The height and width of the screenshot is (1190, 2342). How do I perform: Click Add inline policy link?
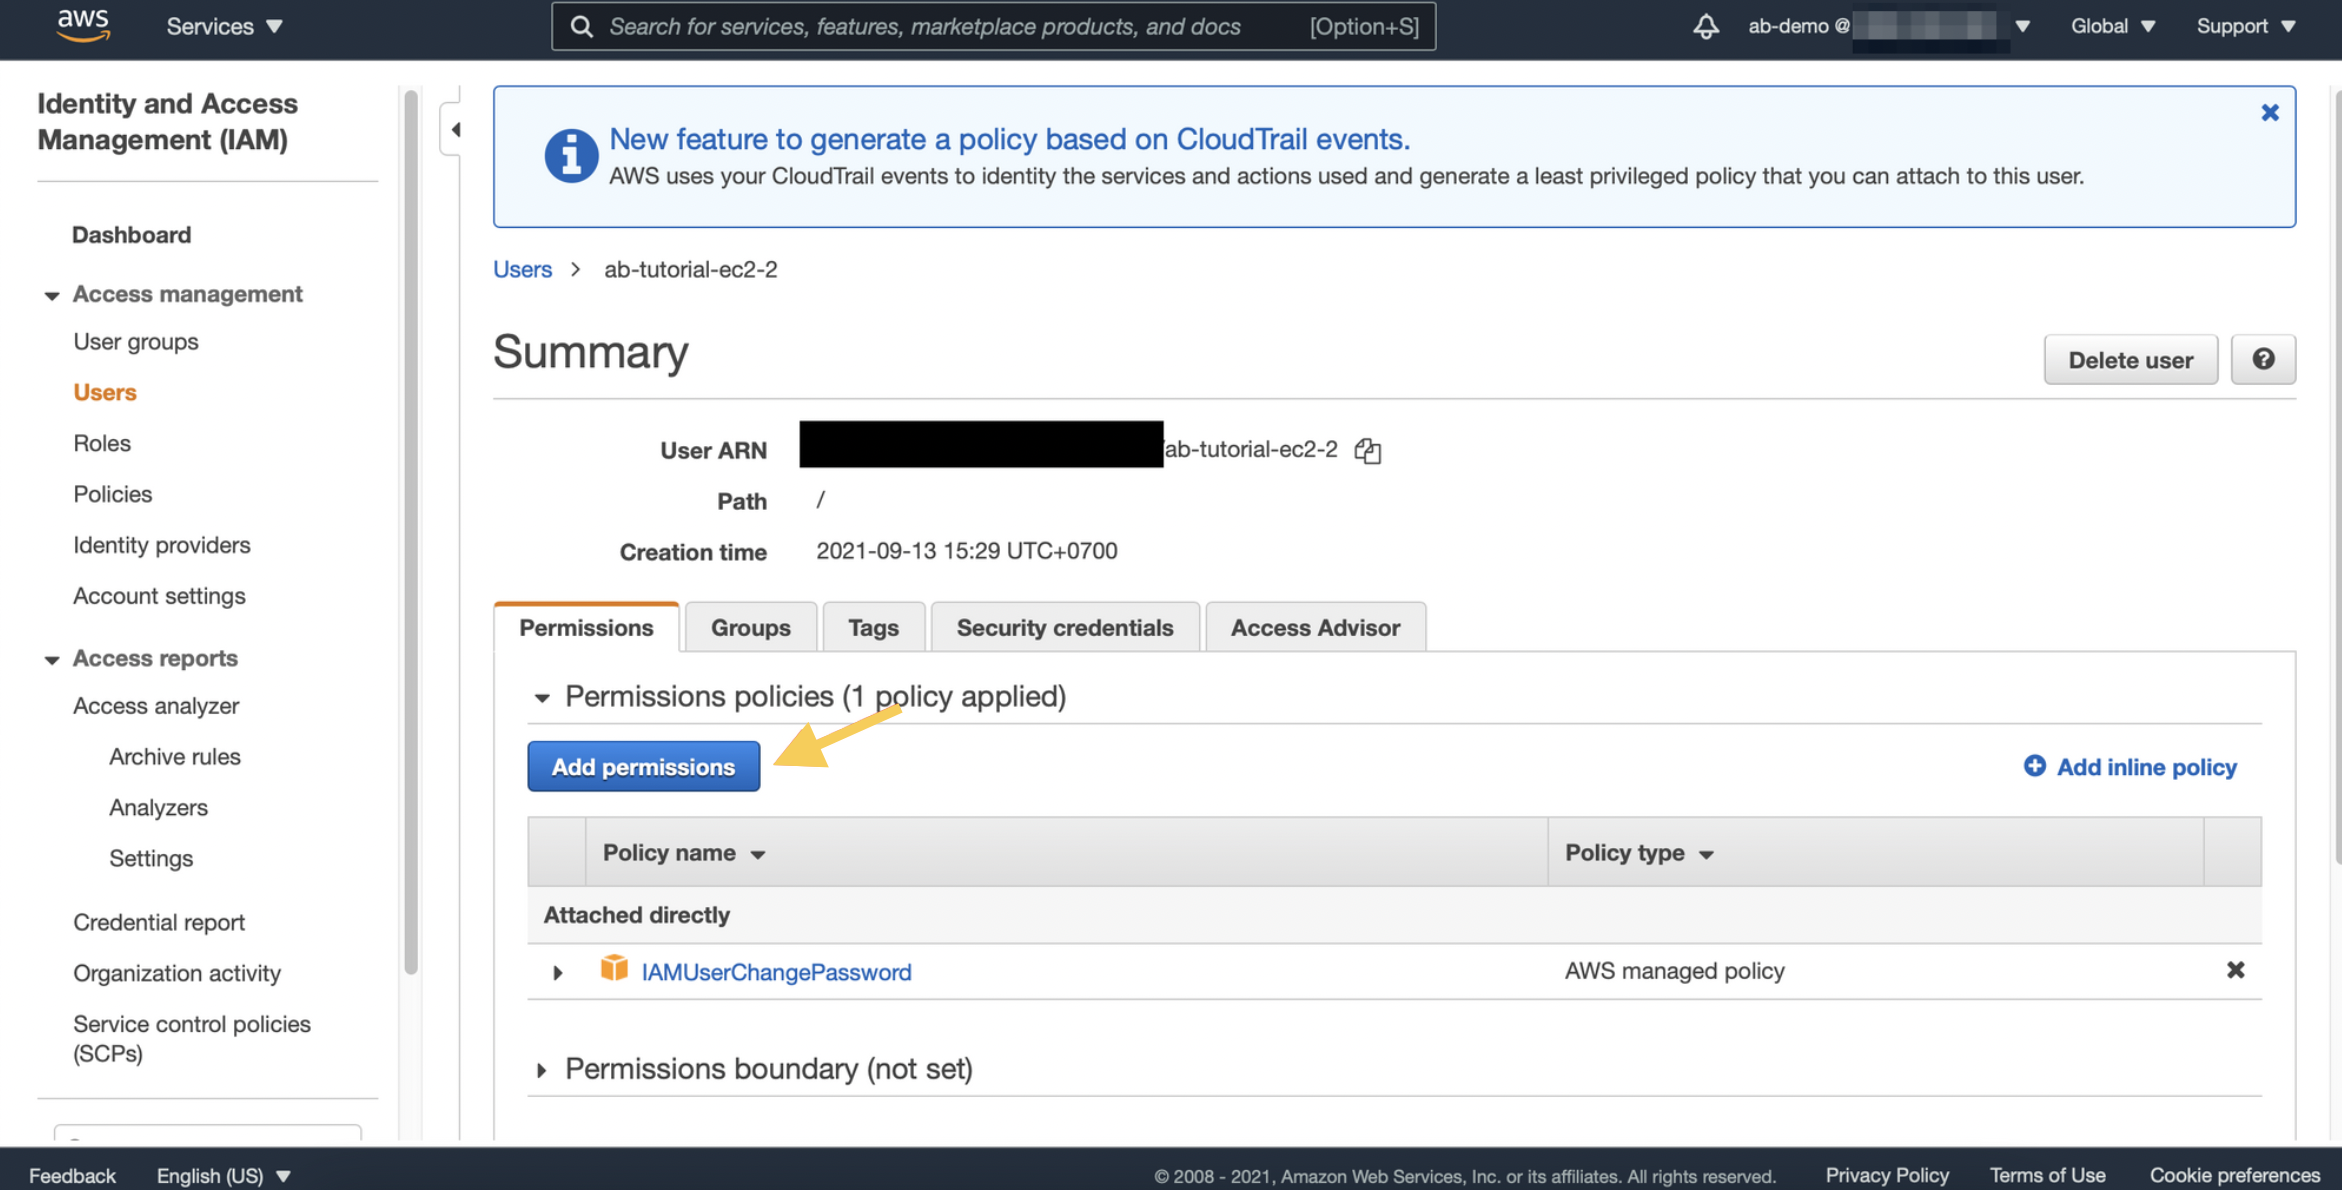point(2146,767)
